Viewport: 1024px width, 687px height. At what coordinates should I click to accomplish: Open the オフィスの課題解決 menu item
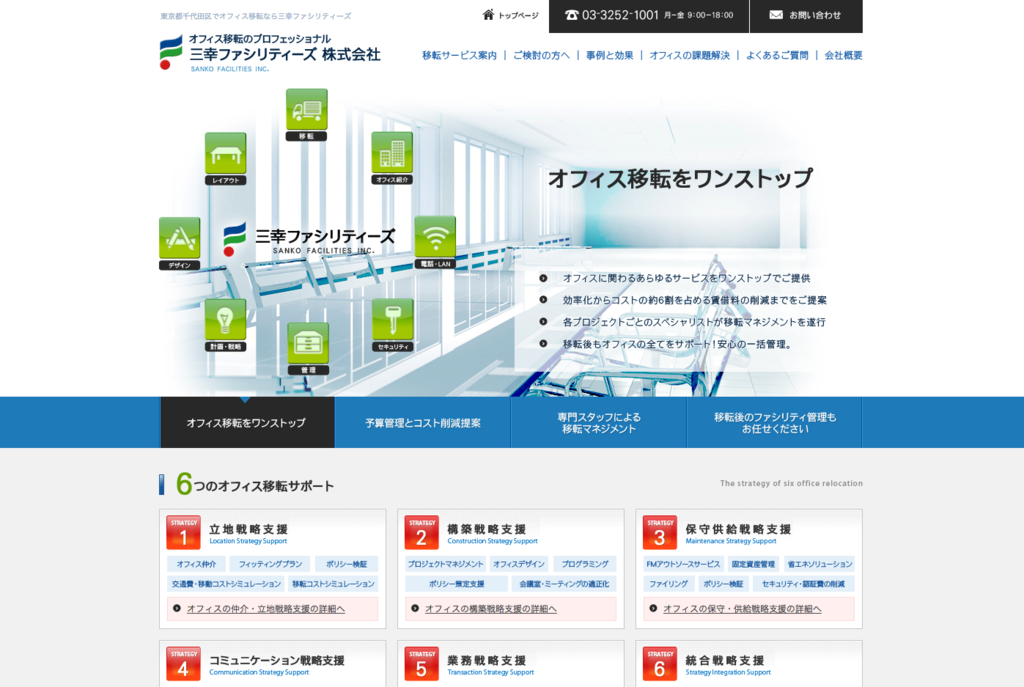click(690, 56)
